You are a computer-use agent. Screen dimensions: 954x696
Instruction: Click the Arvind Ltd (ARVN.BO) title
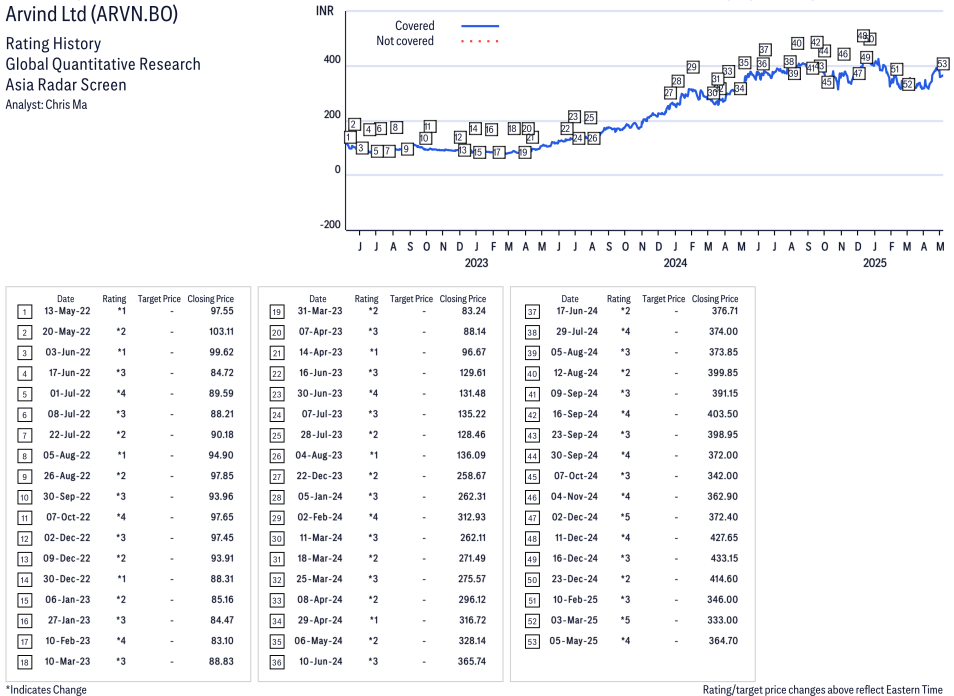click(x=91, y=14)
